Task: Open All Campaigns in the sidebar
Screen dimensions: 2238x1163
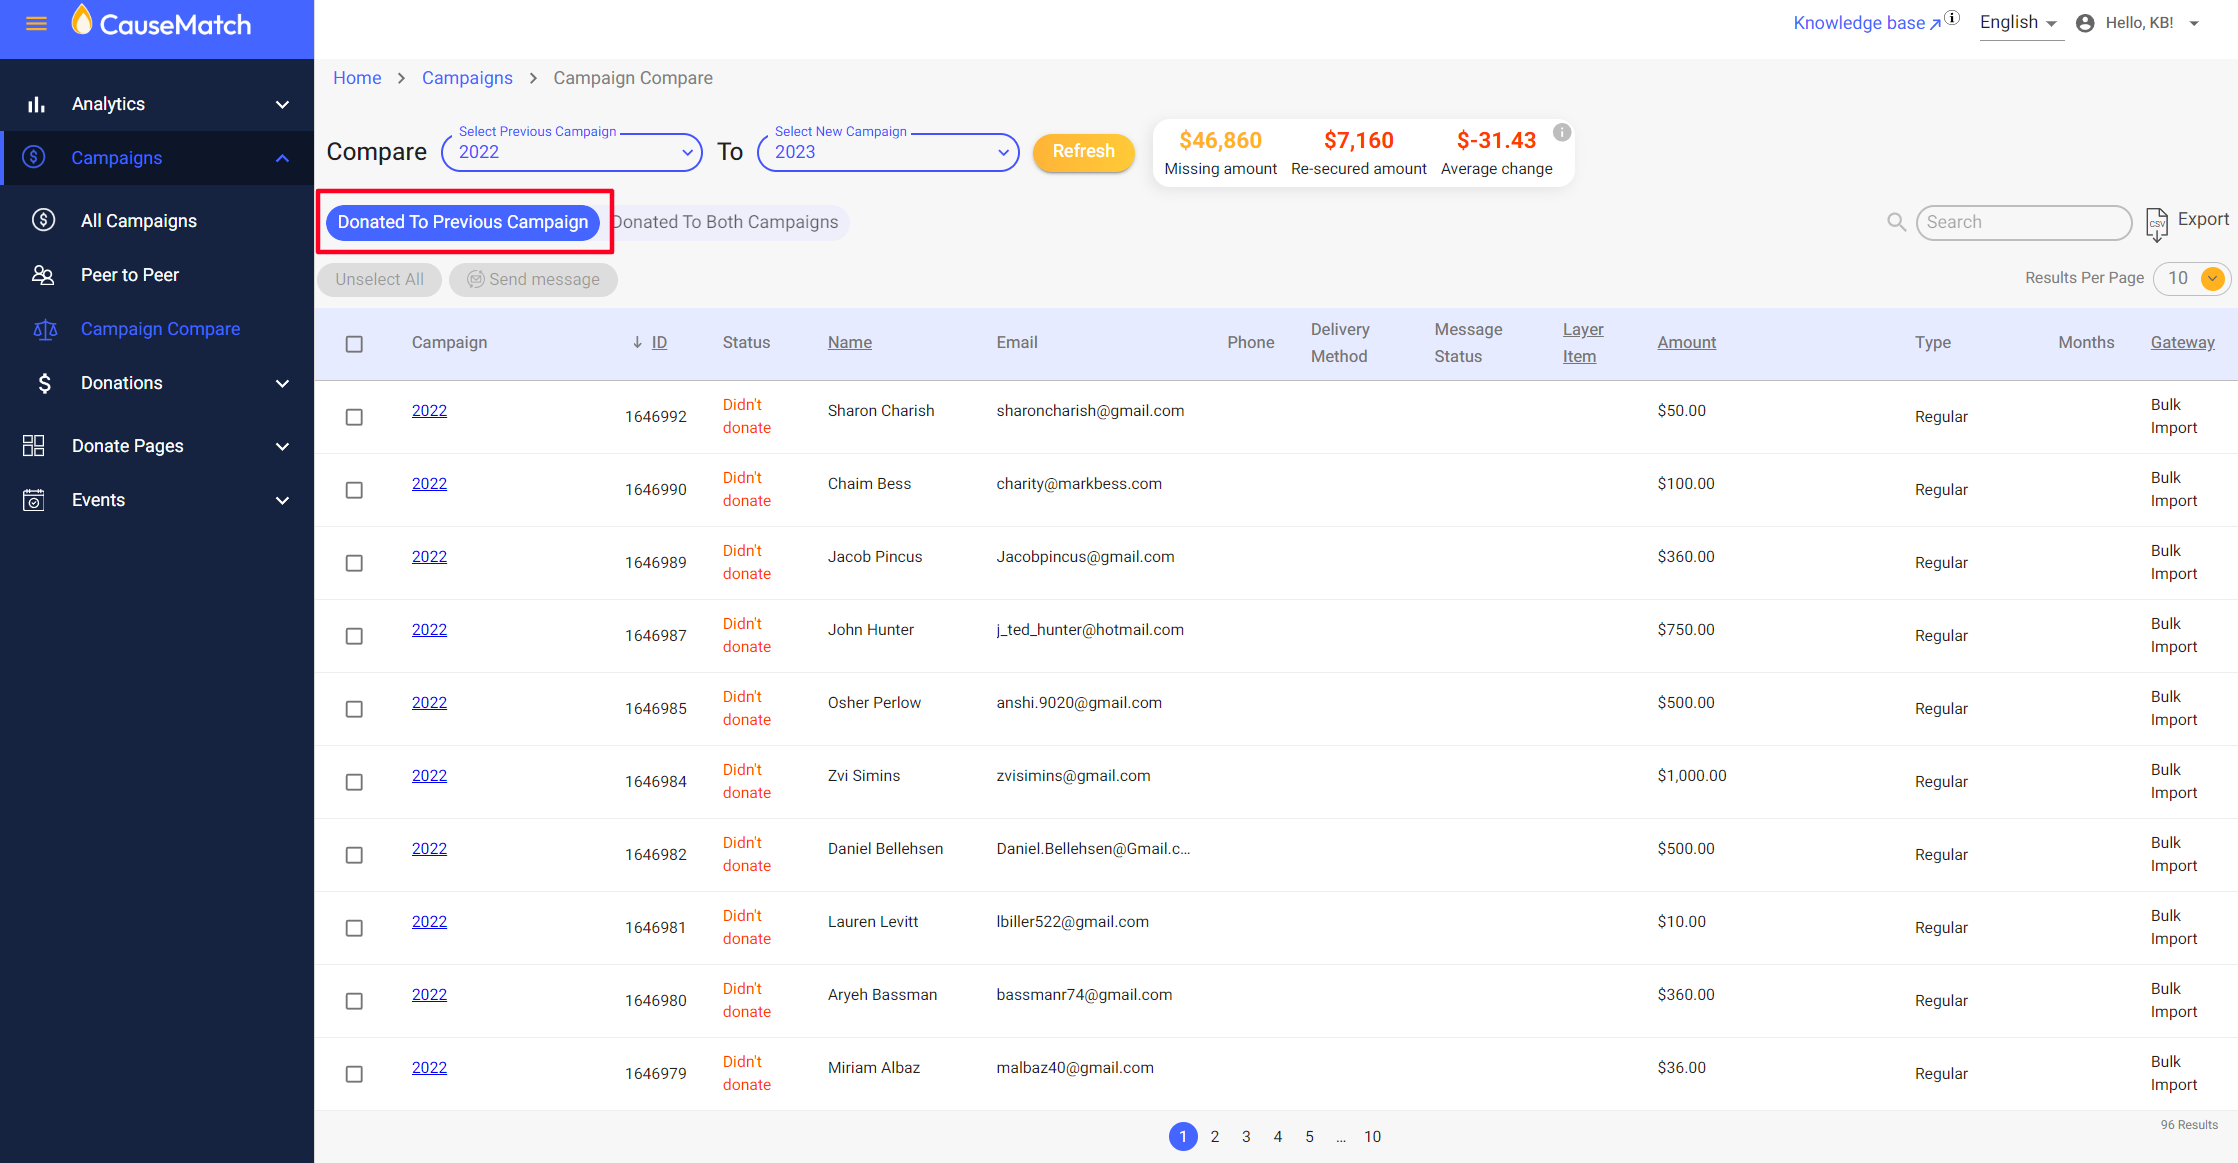Action: pyautogui.click(x=138, y=221)
